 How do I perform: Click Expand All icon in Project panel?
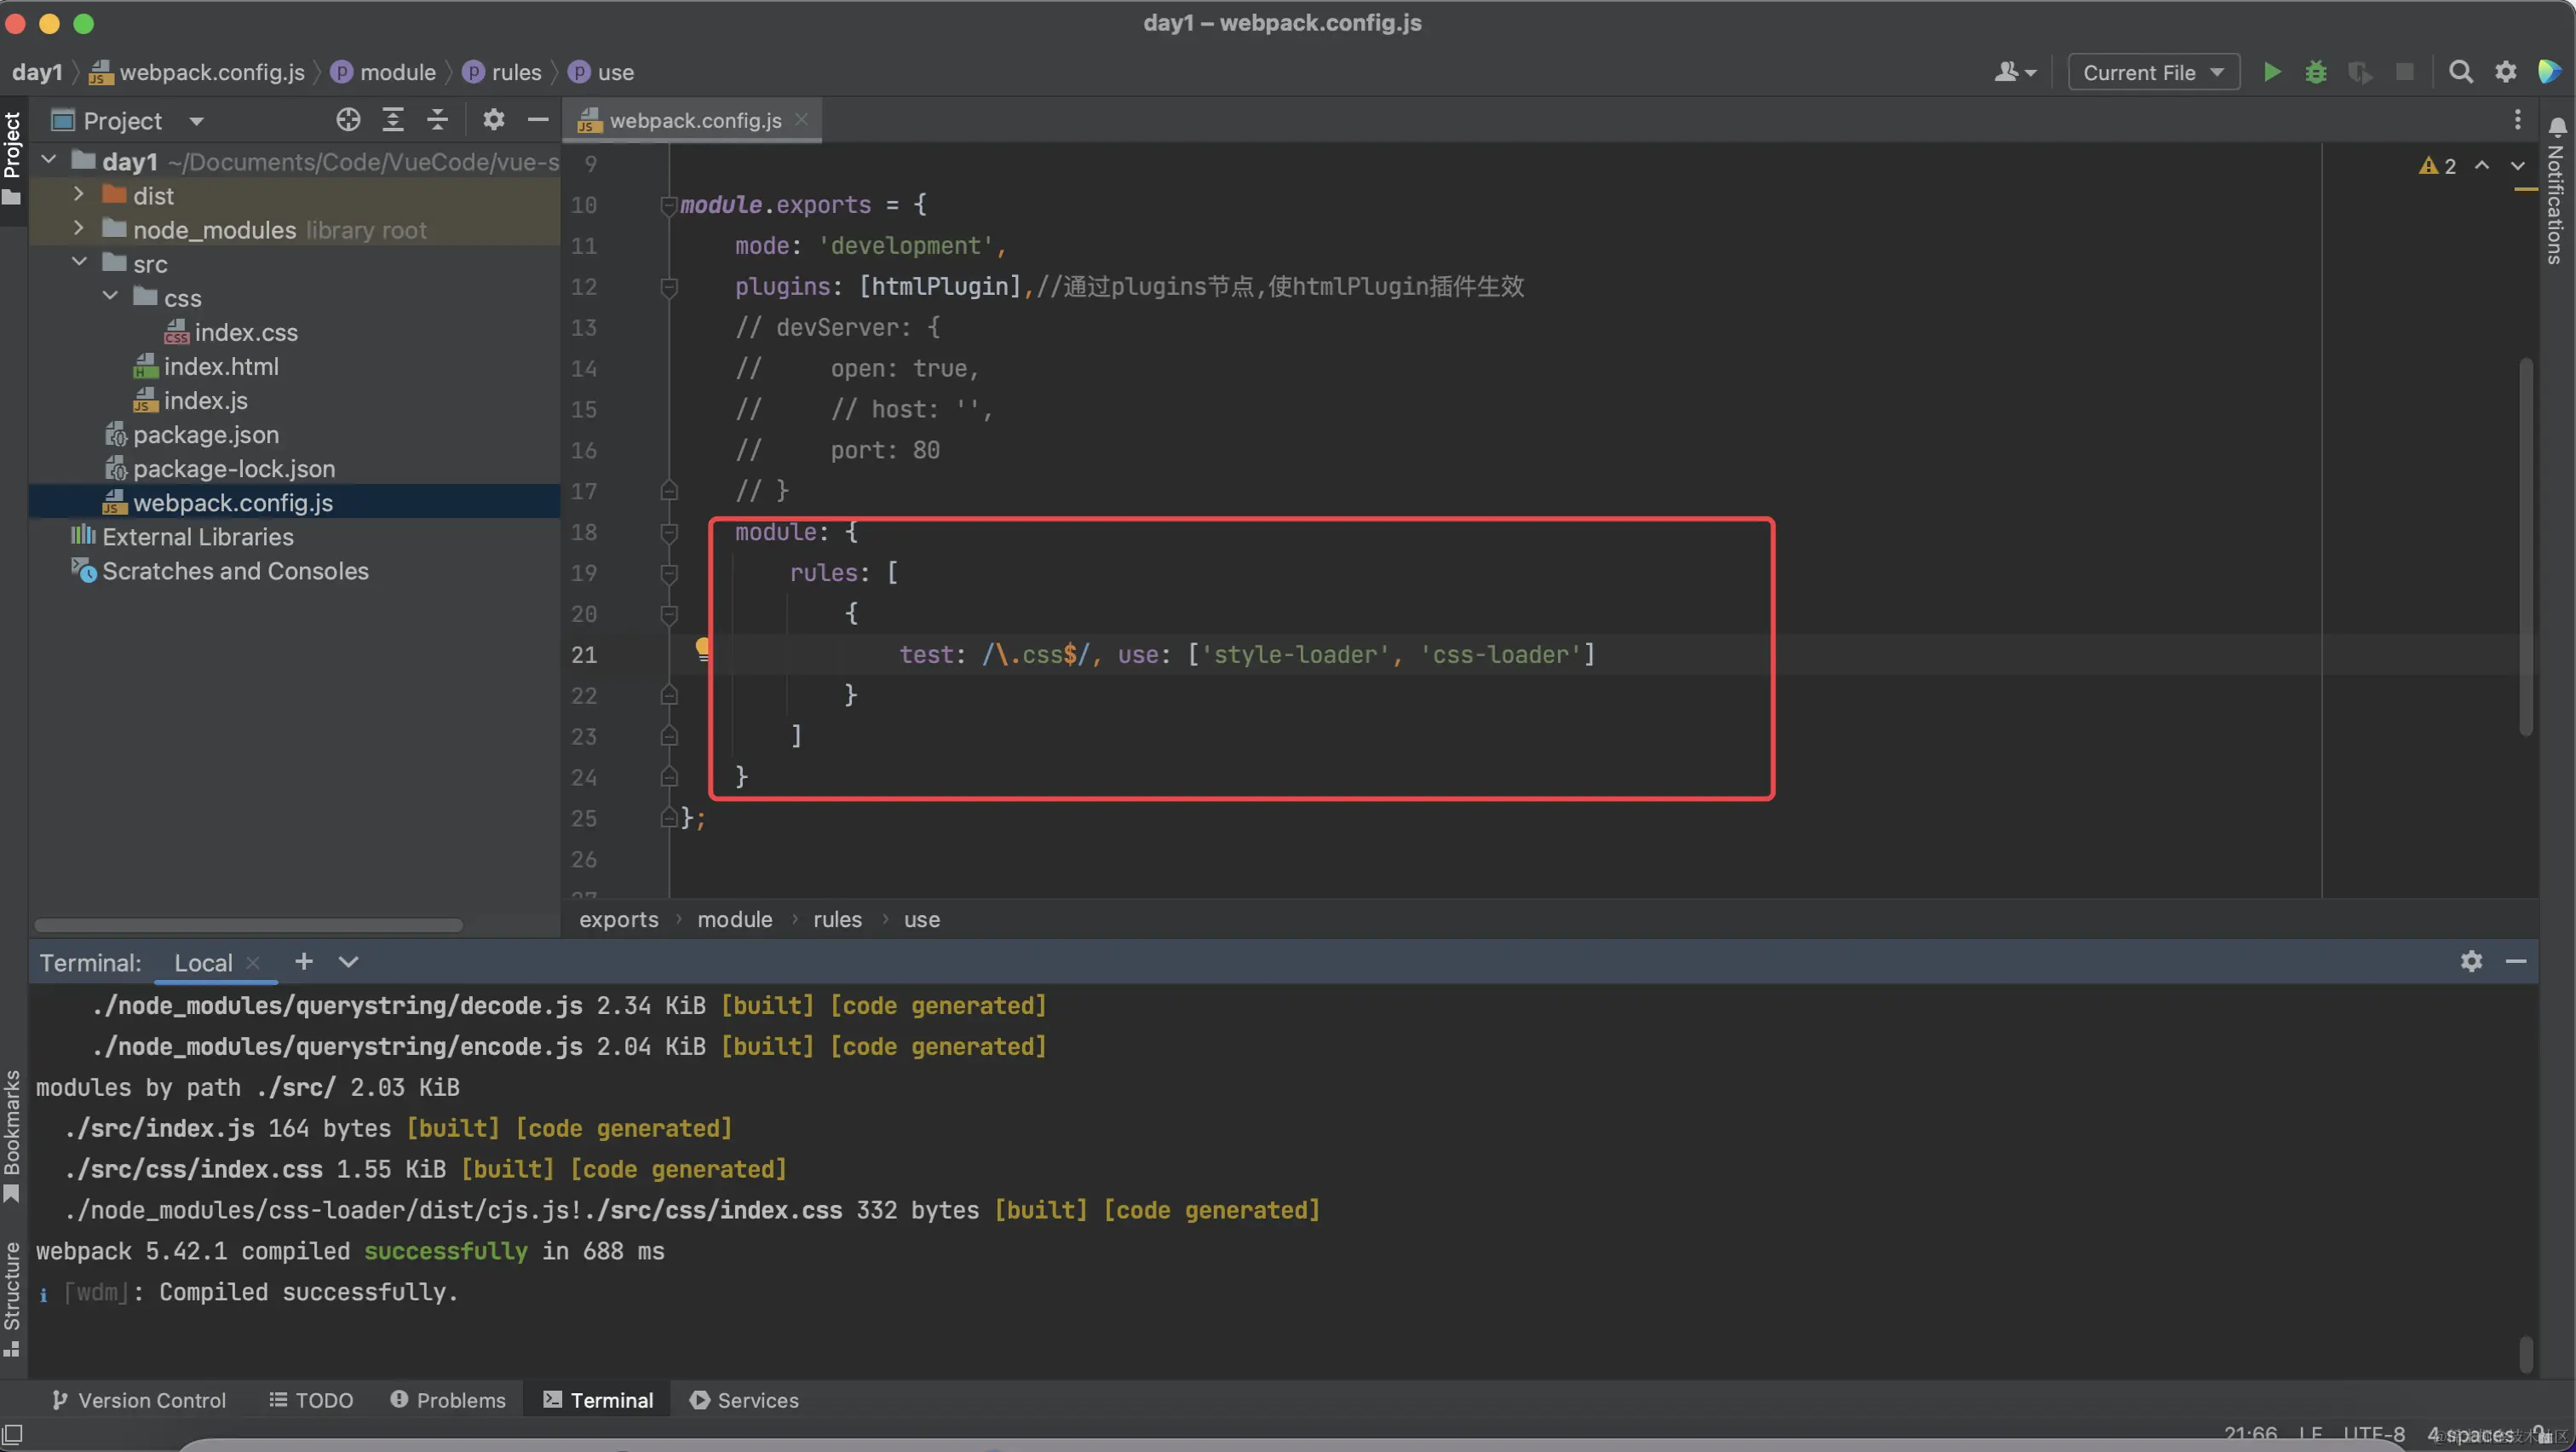(393, 120)
